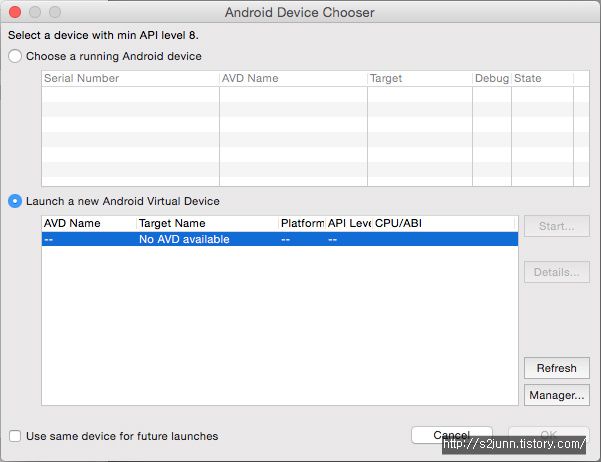Click the Serial Number column header
This screenshot has height=462, width=601.
131,78
